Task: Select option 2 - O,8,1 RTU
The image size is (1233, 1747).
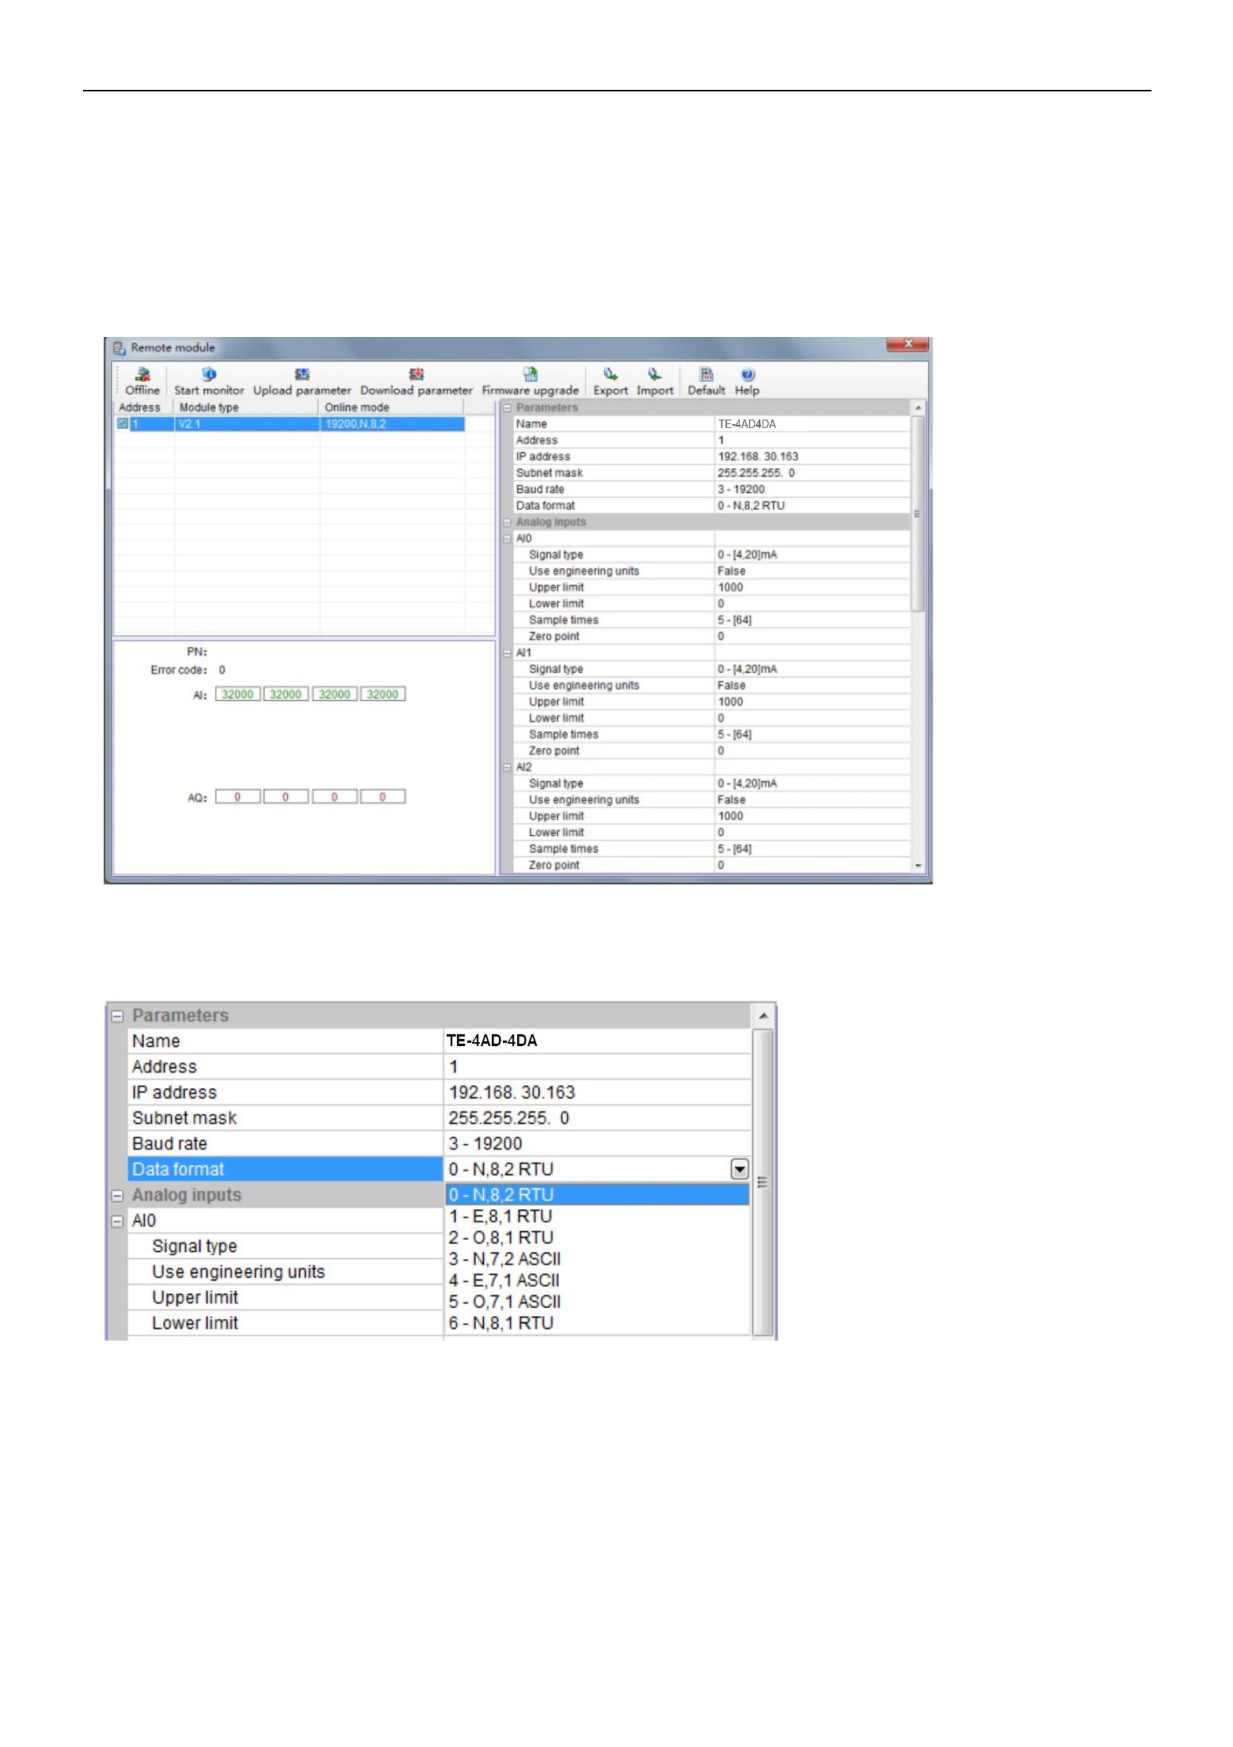Action: click(597, 1238)
